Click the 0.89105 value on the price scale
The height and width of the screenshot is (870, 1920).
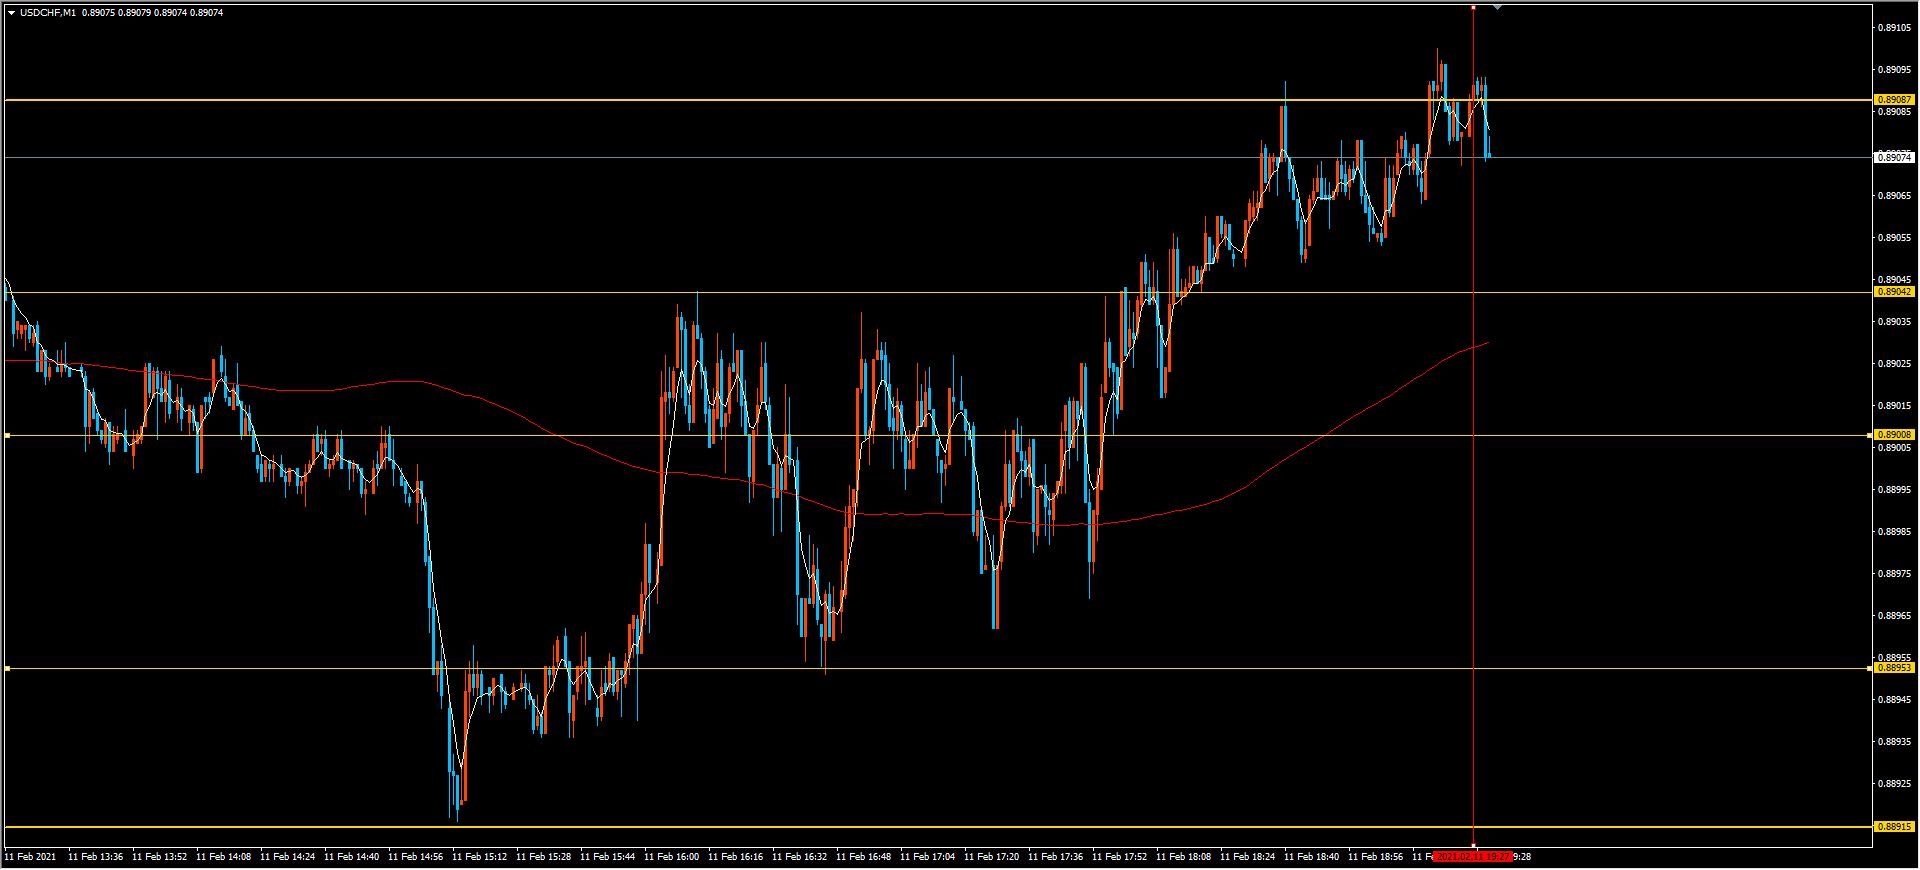1895,28
